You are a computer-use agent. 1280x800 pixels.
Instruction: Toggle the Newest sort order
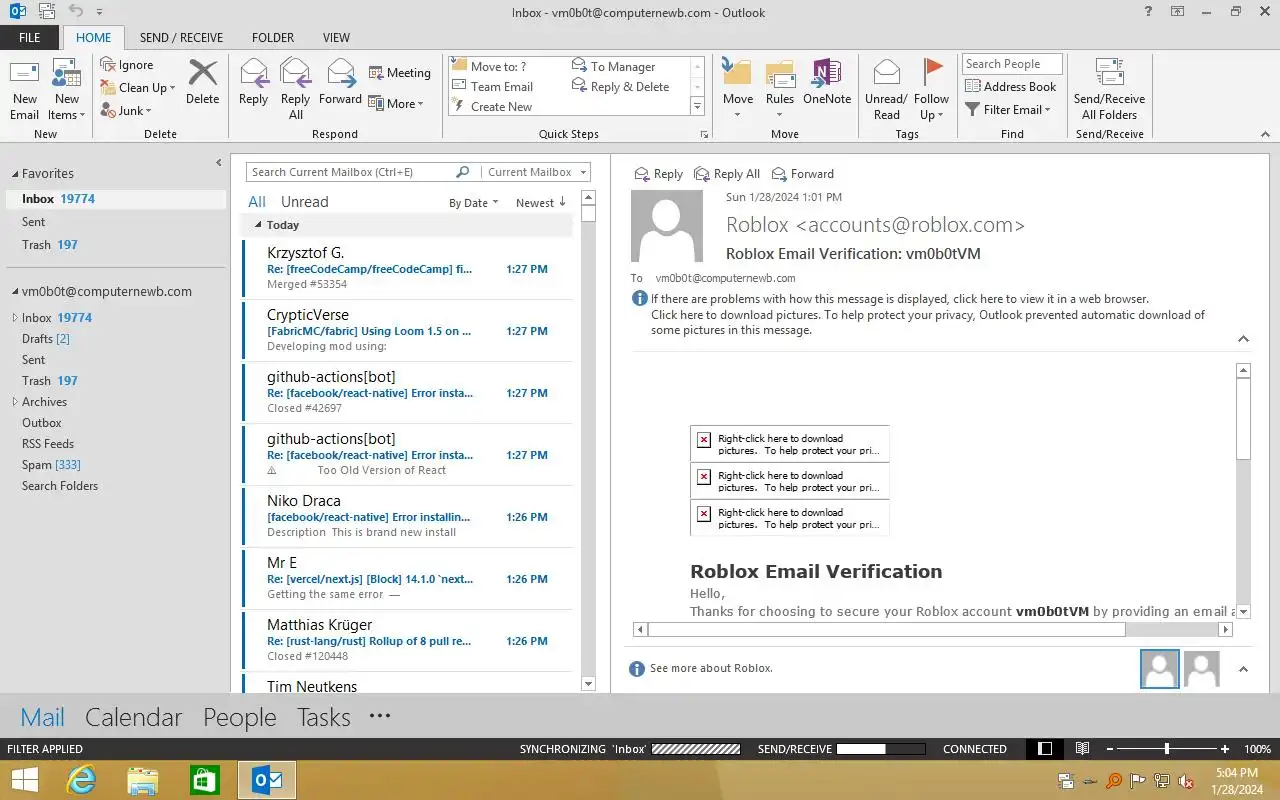[541, 203]
